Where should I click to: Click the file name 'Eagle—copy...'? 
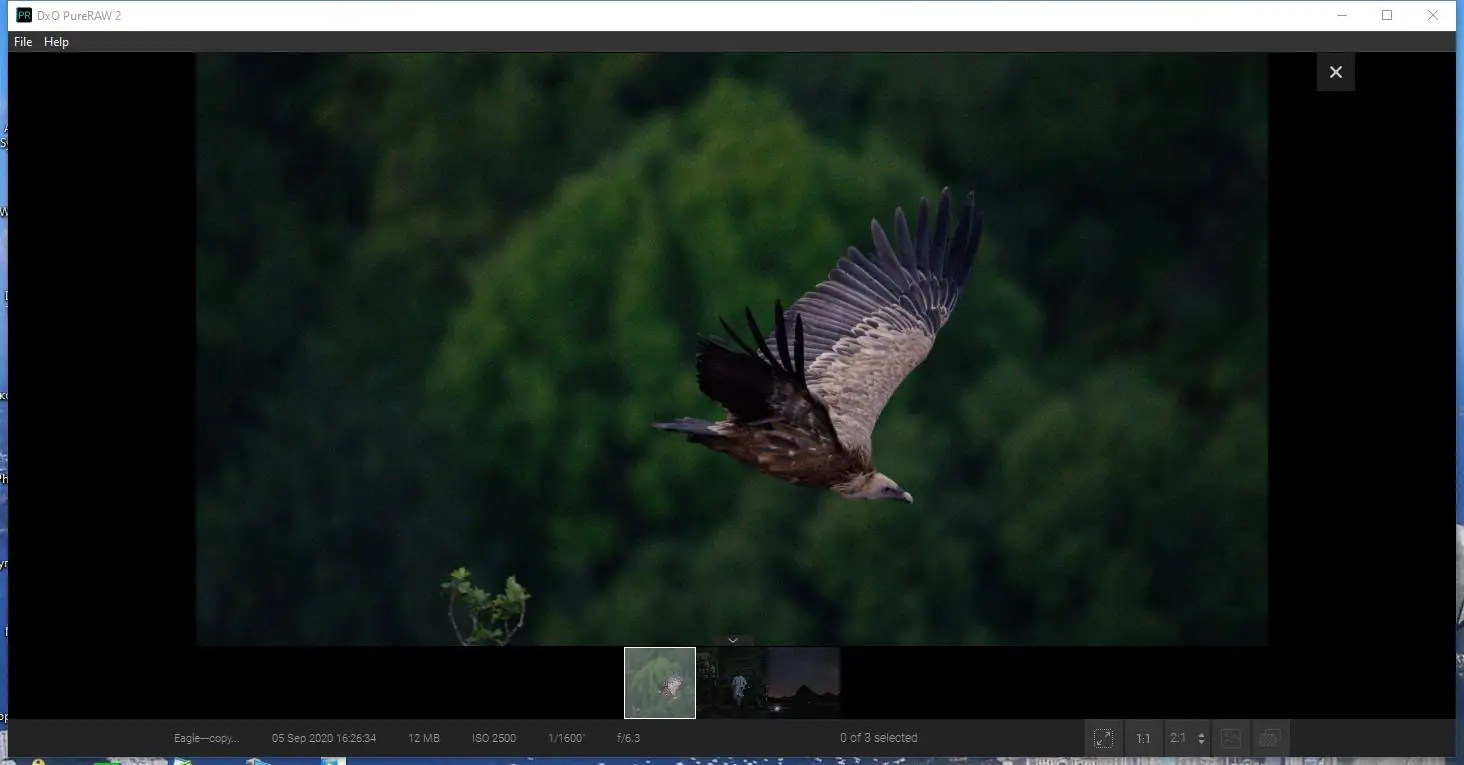point(207,738)
